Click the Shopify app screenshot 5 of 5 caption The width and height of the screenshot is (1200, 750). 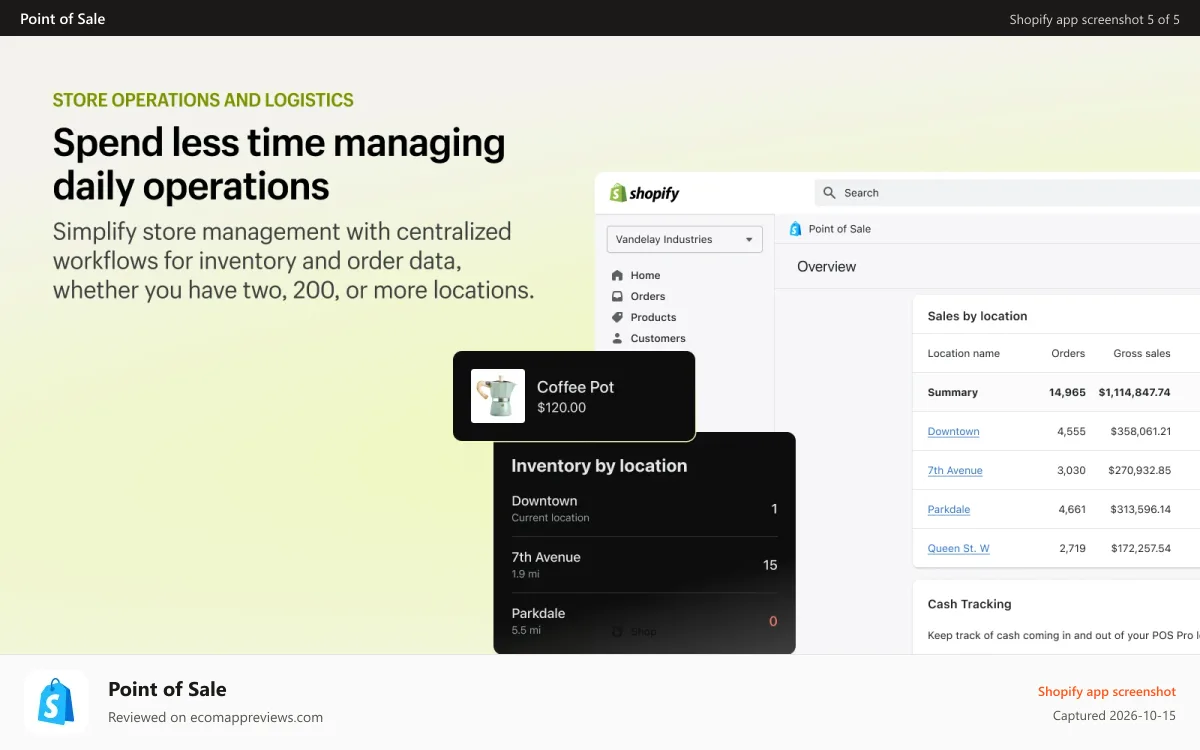point(1094,19)
